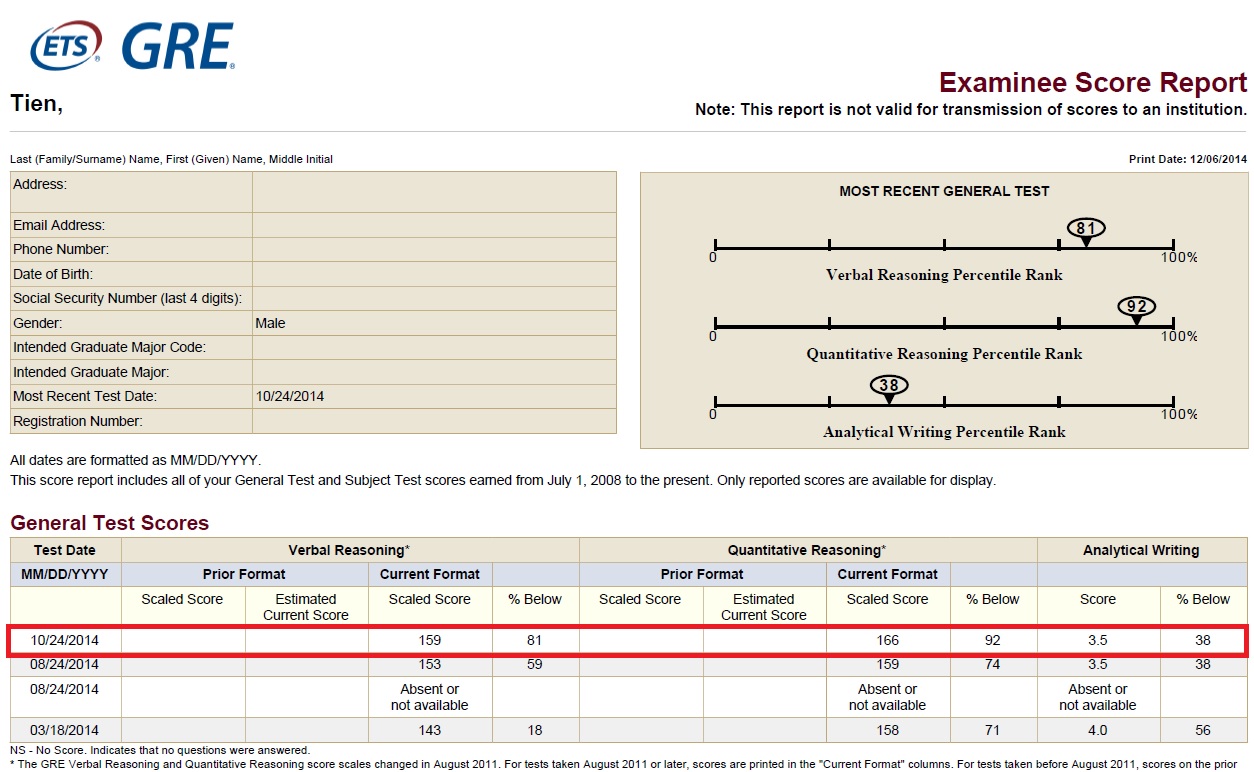The image size is (1254, 772).
Task: Click Quantitative % Below 92 in 10/24/2014 row
Action: [993, 640]
